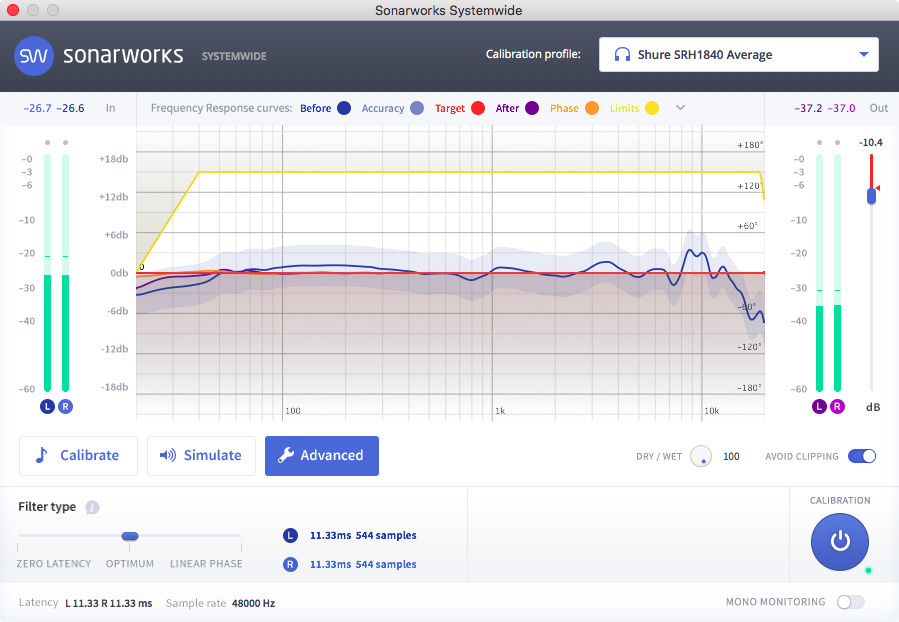899x622 pixels.
Task: Enable Mono Monitoring
Action: pos(849,602)
